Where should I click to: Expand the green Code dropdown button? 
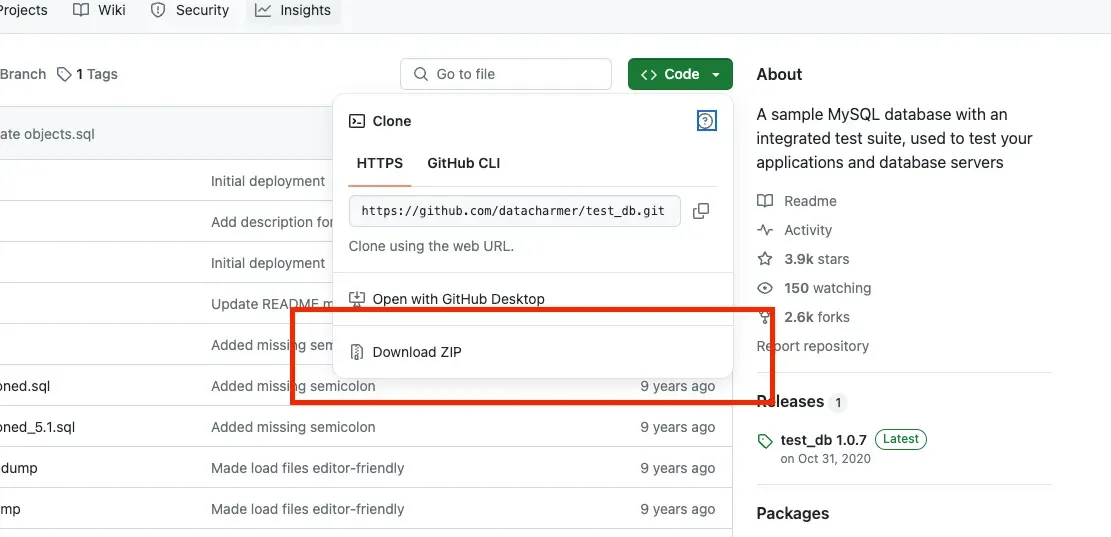pos(680,74)
